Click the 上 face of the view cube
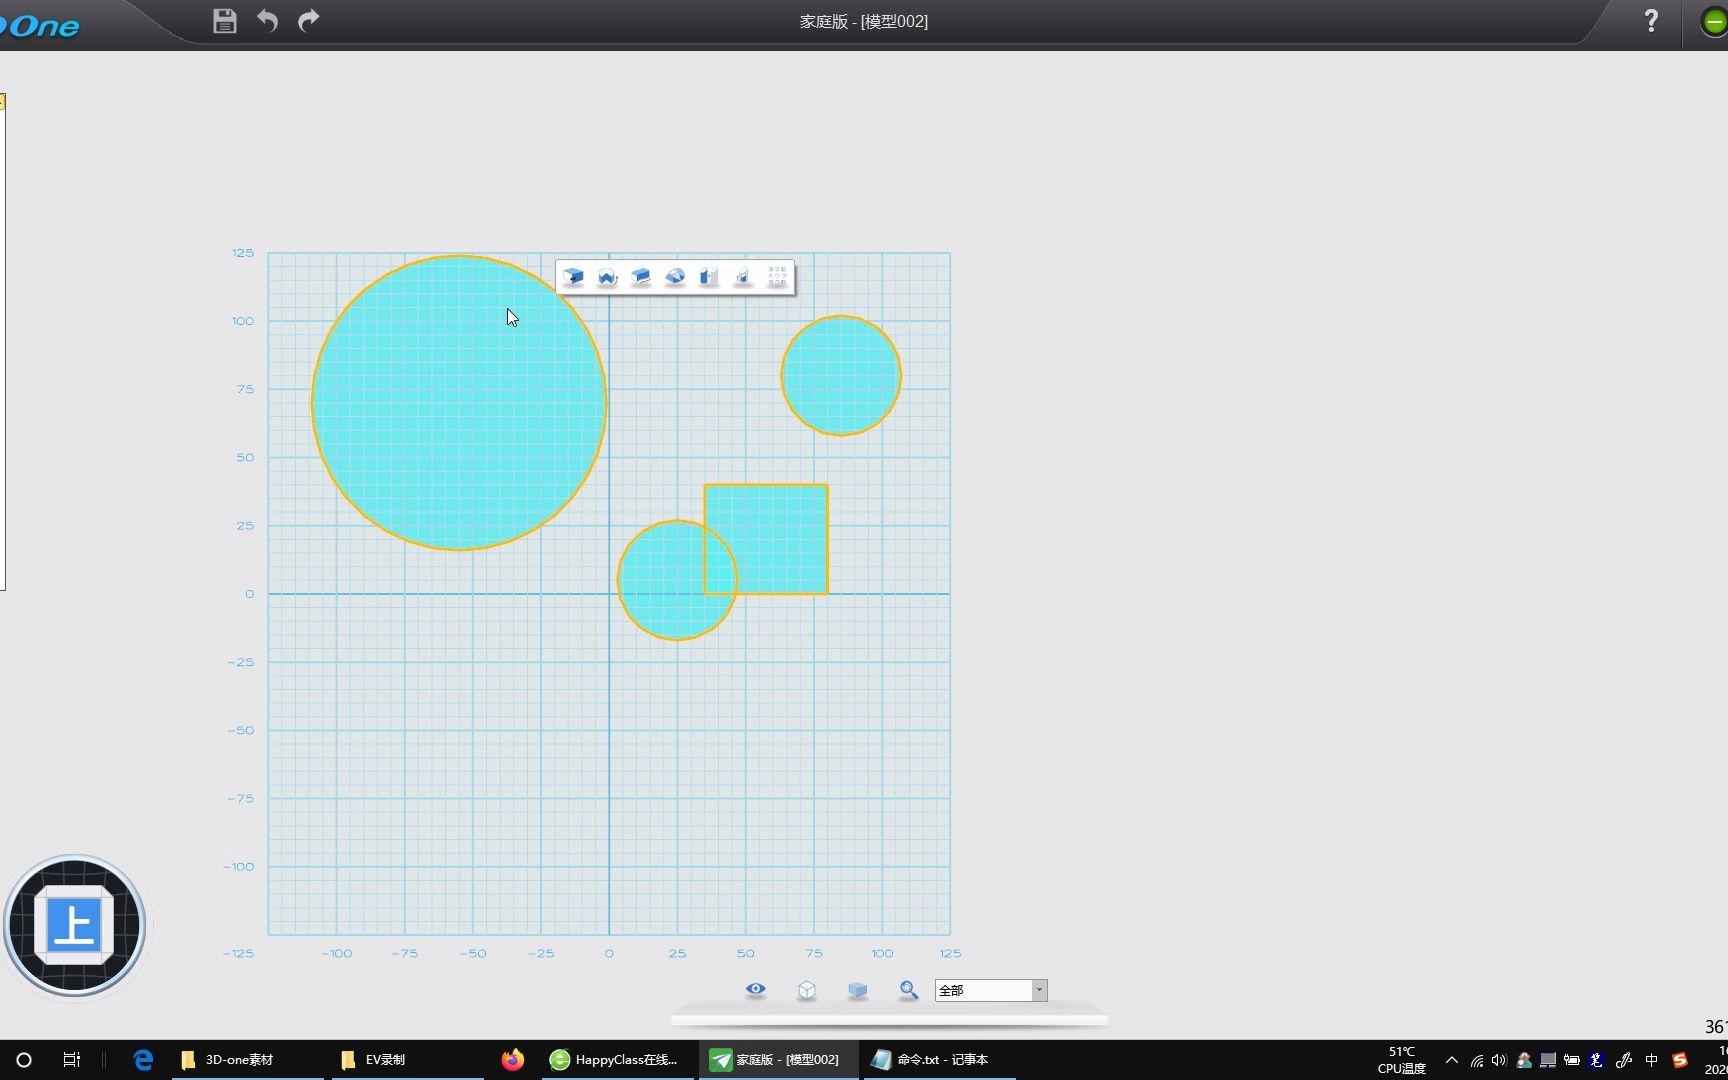 (74, 925)
